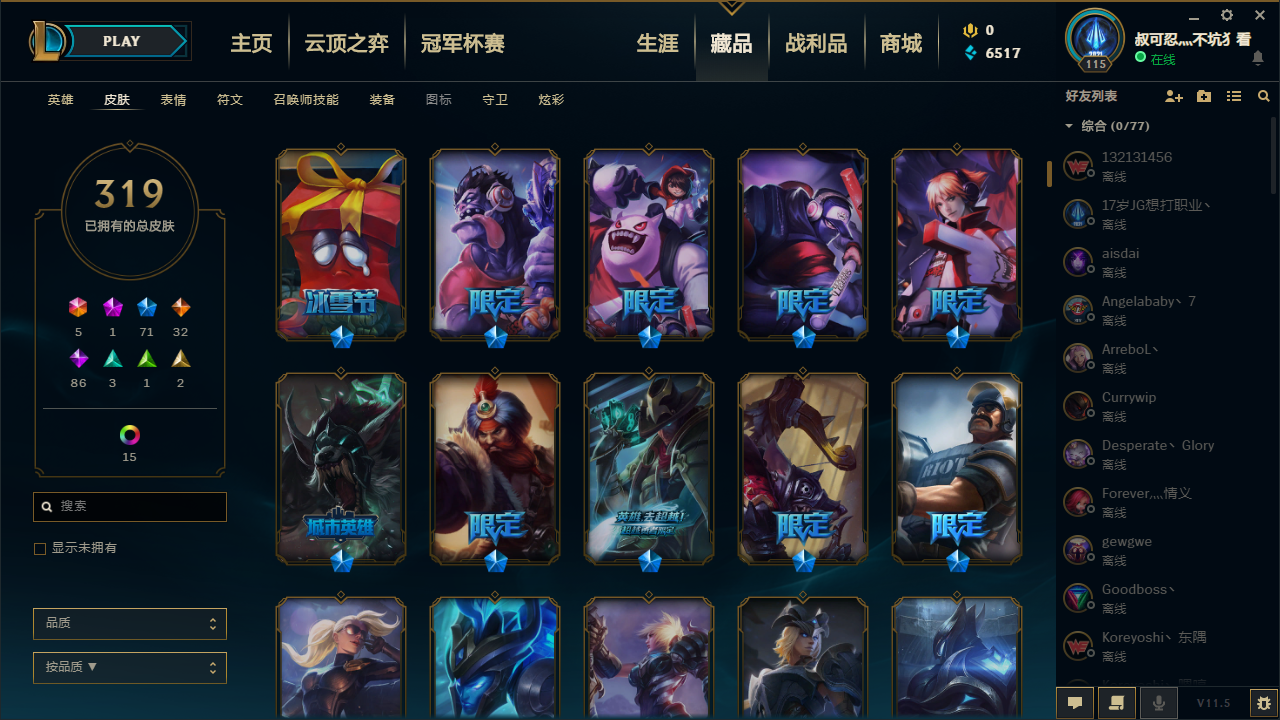Open the 战利品 menu
The height and width of the screenshot is (720, 1280).
(x=816, y=43)
